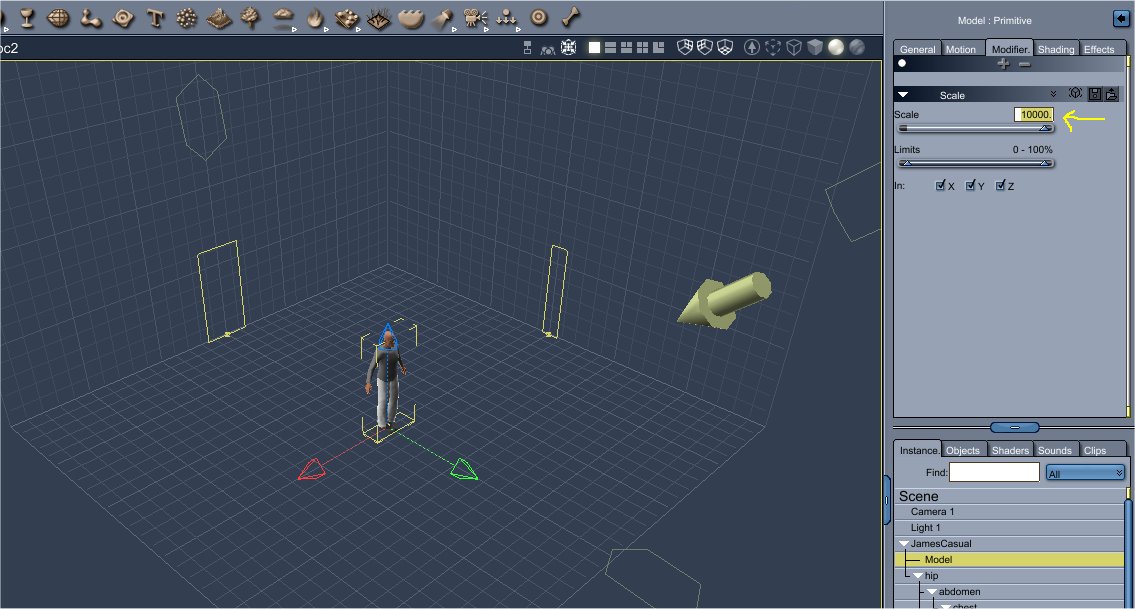This screenshot has width=1135, height=609.
Task: Open the Shaders tab
Action: tap(1010, 450)
